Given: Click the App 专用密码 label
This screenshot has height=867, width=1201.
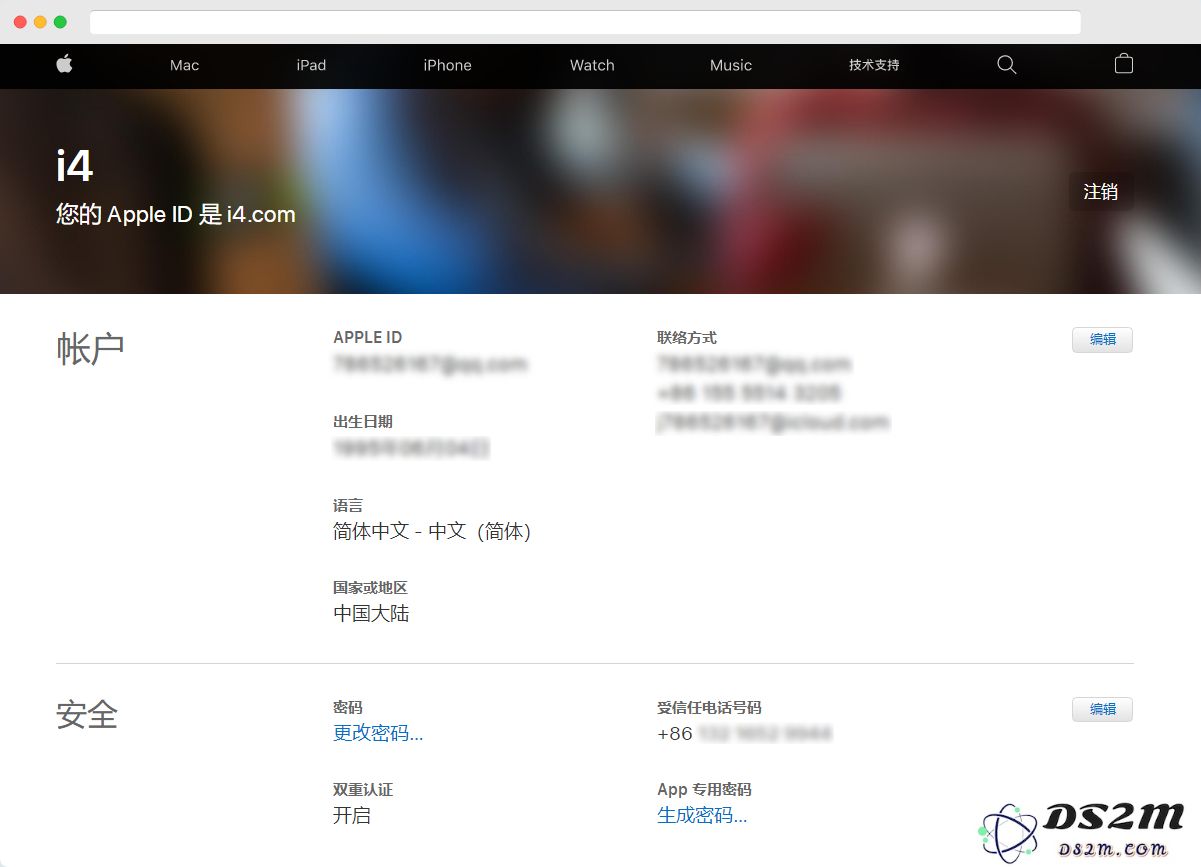Looking at the screenshot, I should (704, 789).
